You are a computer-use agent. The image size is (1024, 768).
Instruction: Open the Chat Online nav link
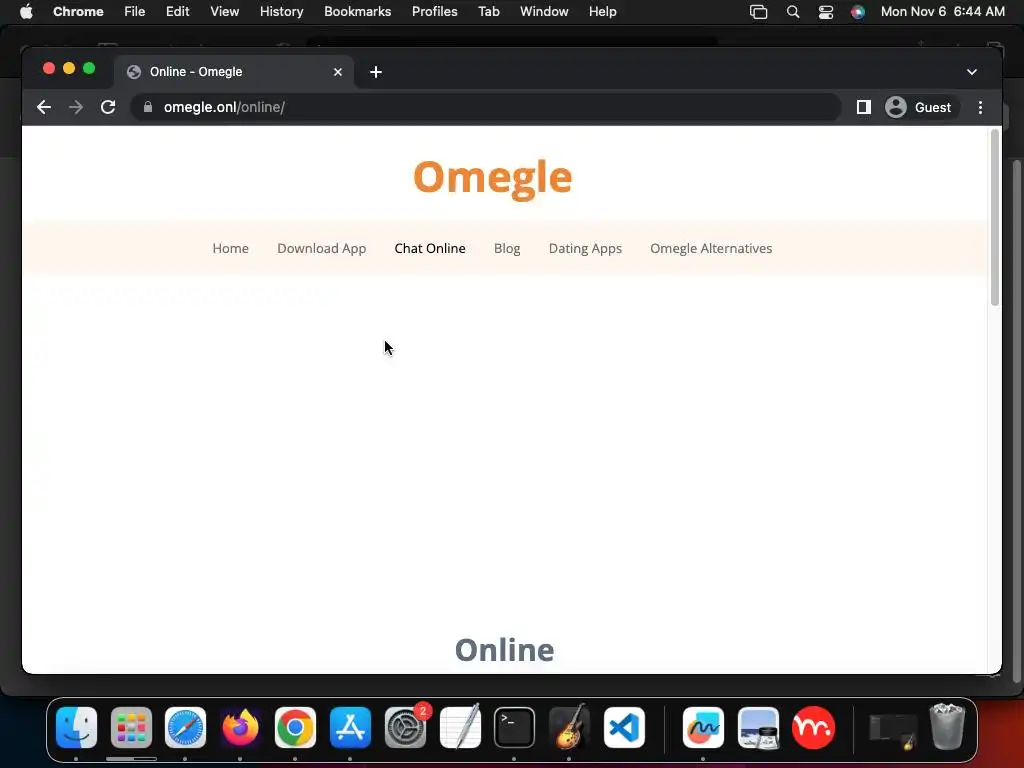[x=430, y=248]
